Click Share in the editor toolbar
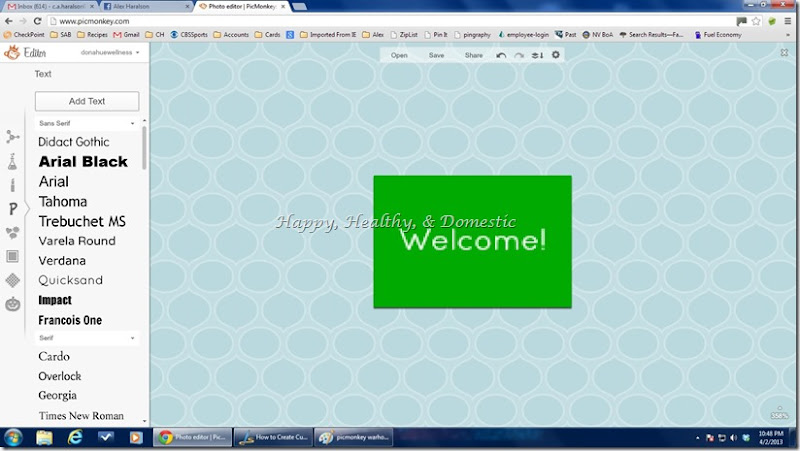 pyautogui.click(x=473, y=55)
